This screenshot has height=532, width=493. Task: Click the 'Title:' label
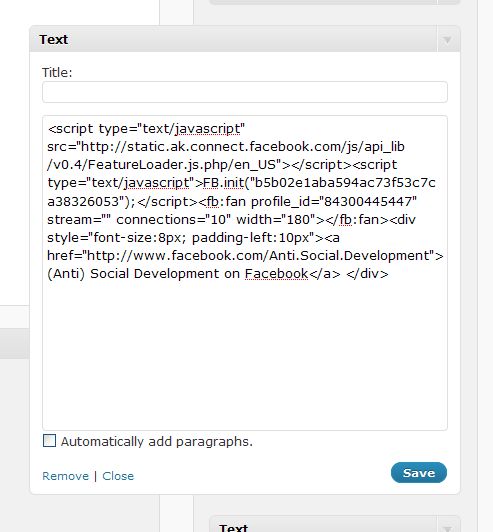pyautogui.click(x=57, y=73)
